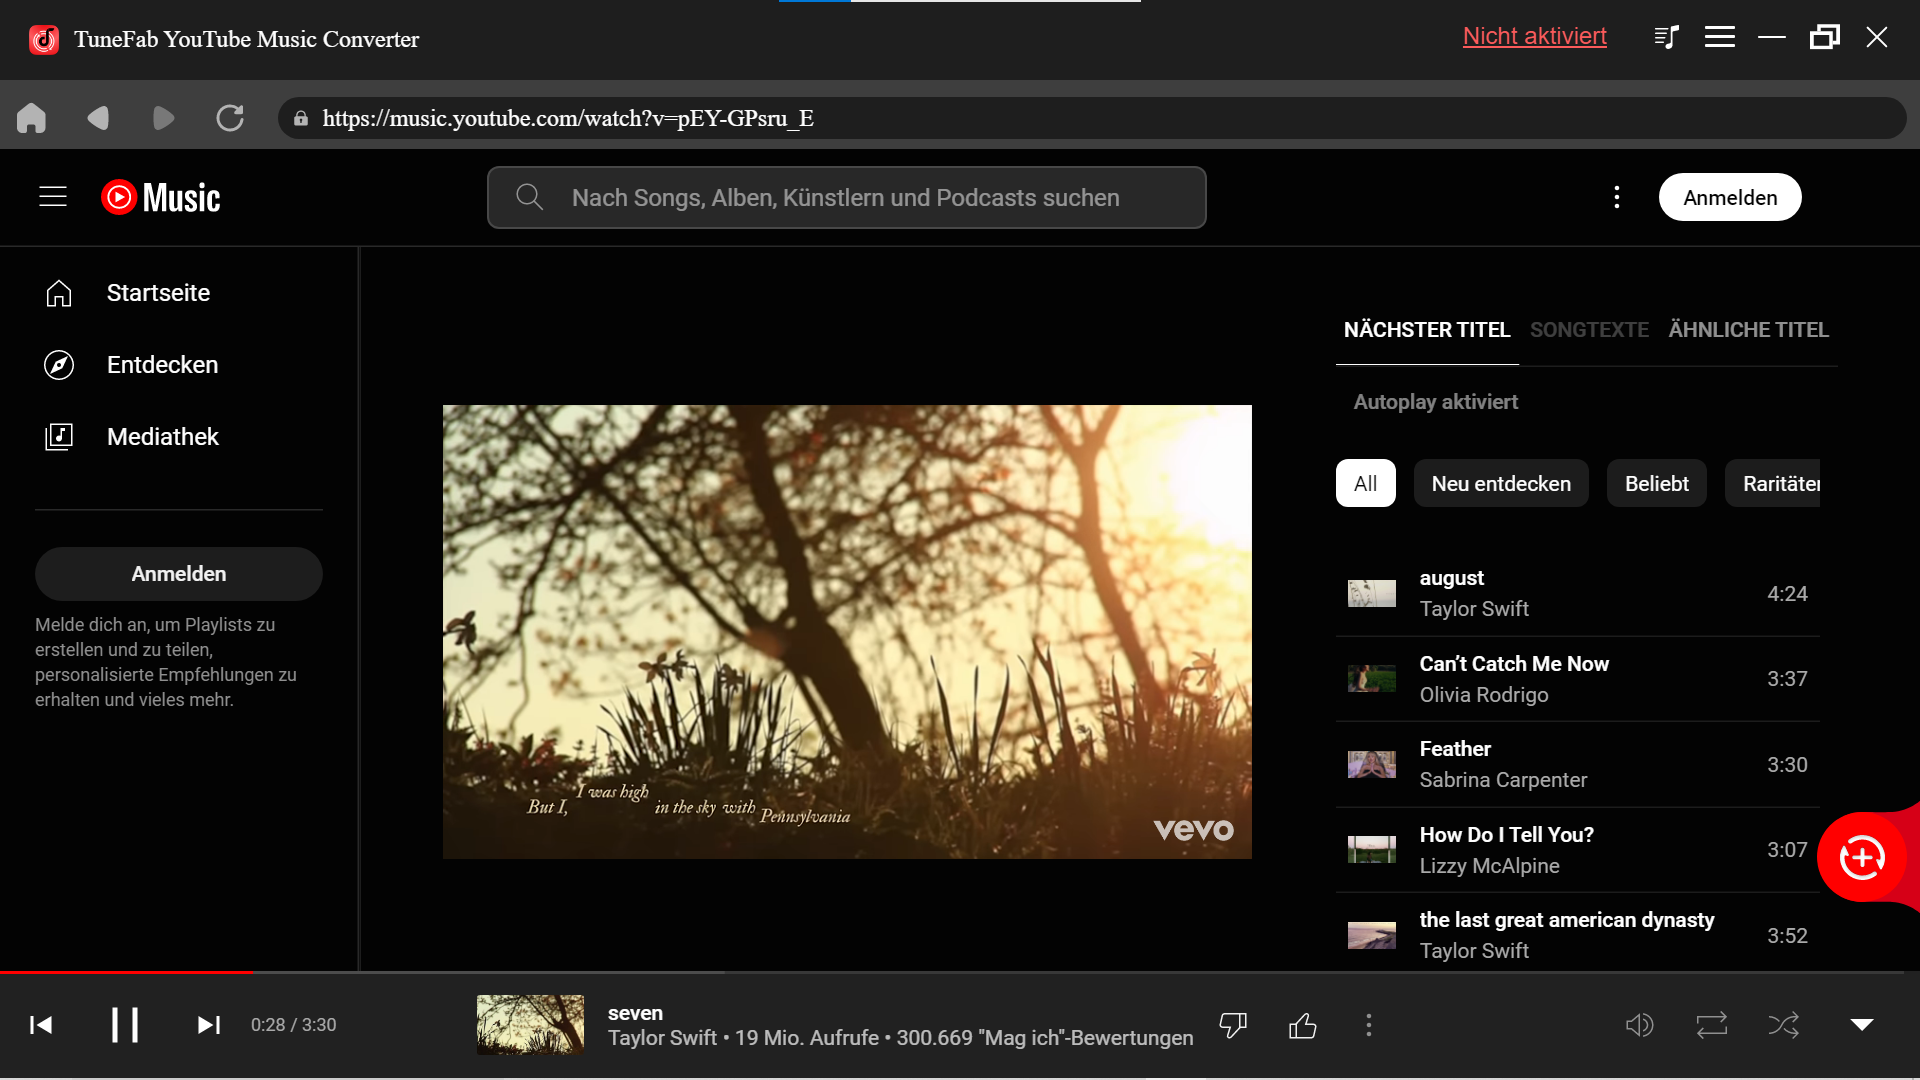Click Anmelden button in top bar
1920x1080 pixels.
[1730, 197]
